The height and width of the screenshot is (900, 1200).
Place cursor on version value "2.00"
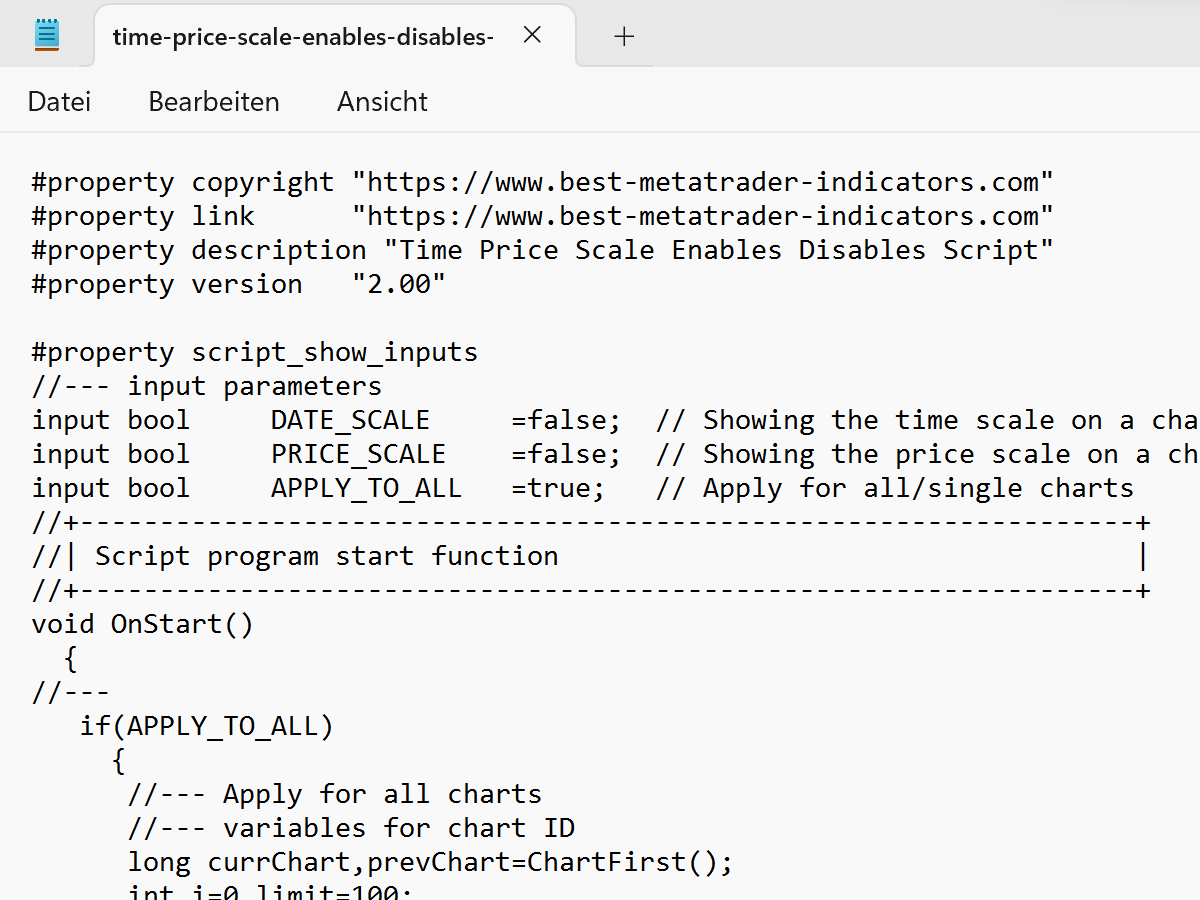pyautogui.click(x=398, y=285)
